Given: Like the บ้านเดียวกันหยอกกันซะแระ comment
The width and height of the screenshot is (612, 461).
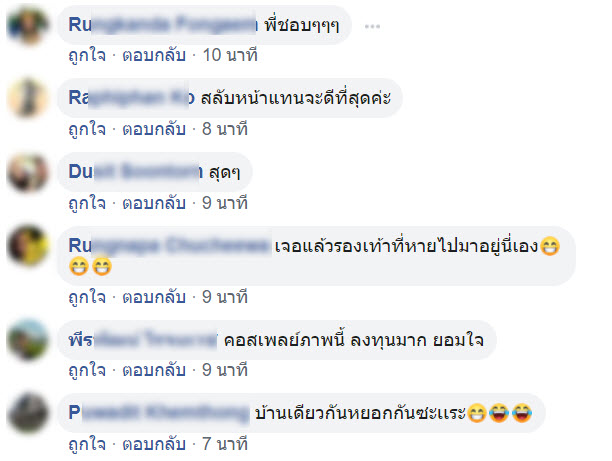Looking at the screenshot, I should 87,444.
